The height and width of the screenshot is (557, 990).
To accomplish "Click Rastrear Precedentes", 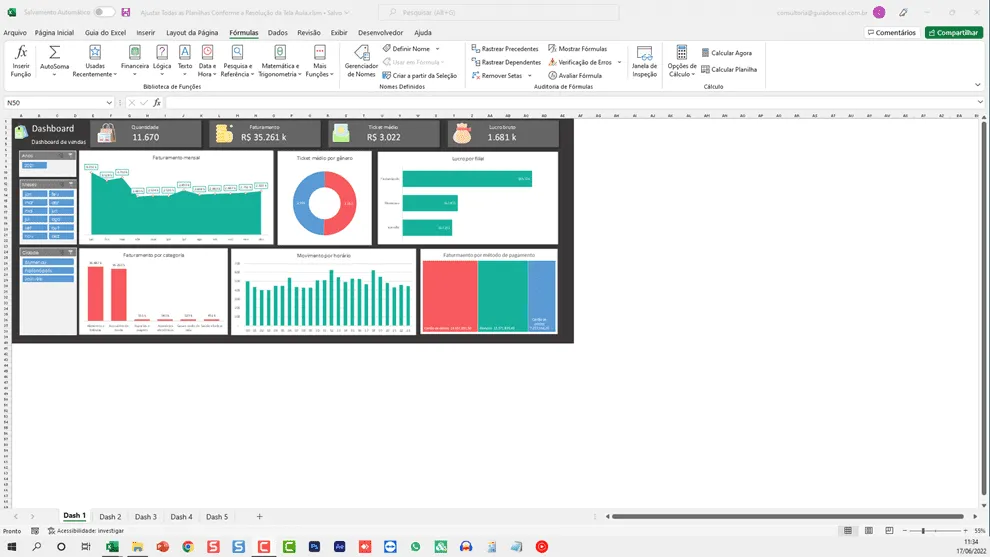I will point(504,49).
